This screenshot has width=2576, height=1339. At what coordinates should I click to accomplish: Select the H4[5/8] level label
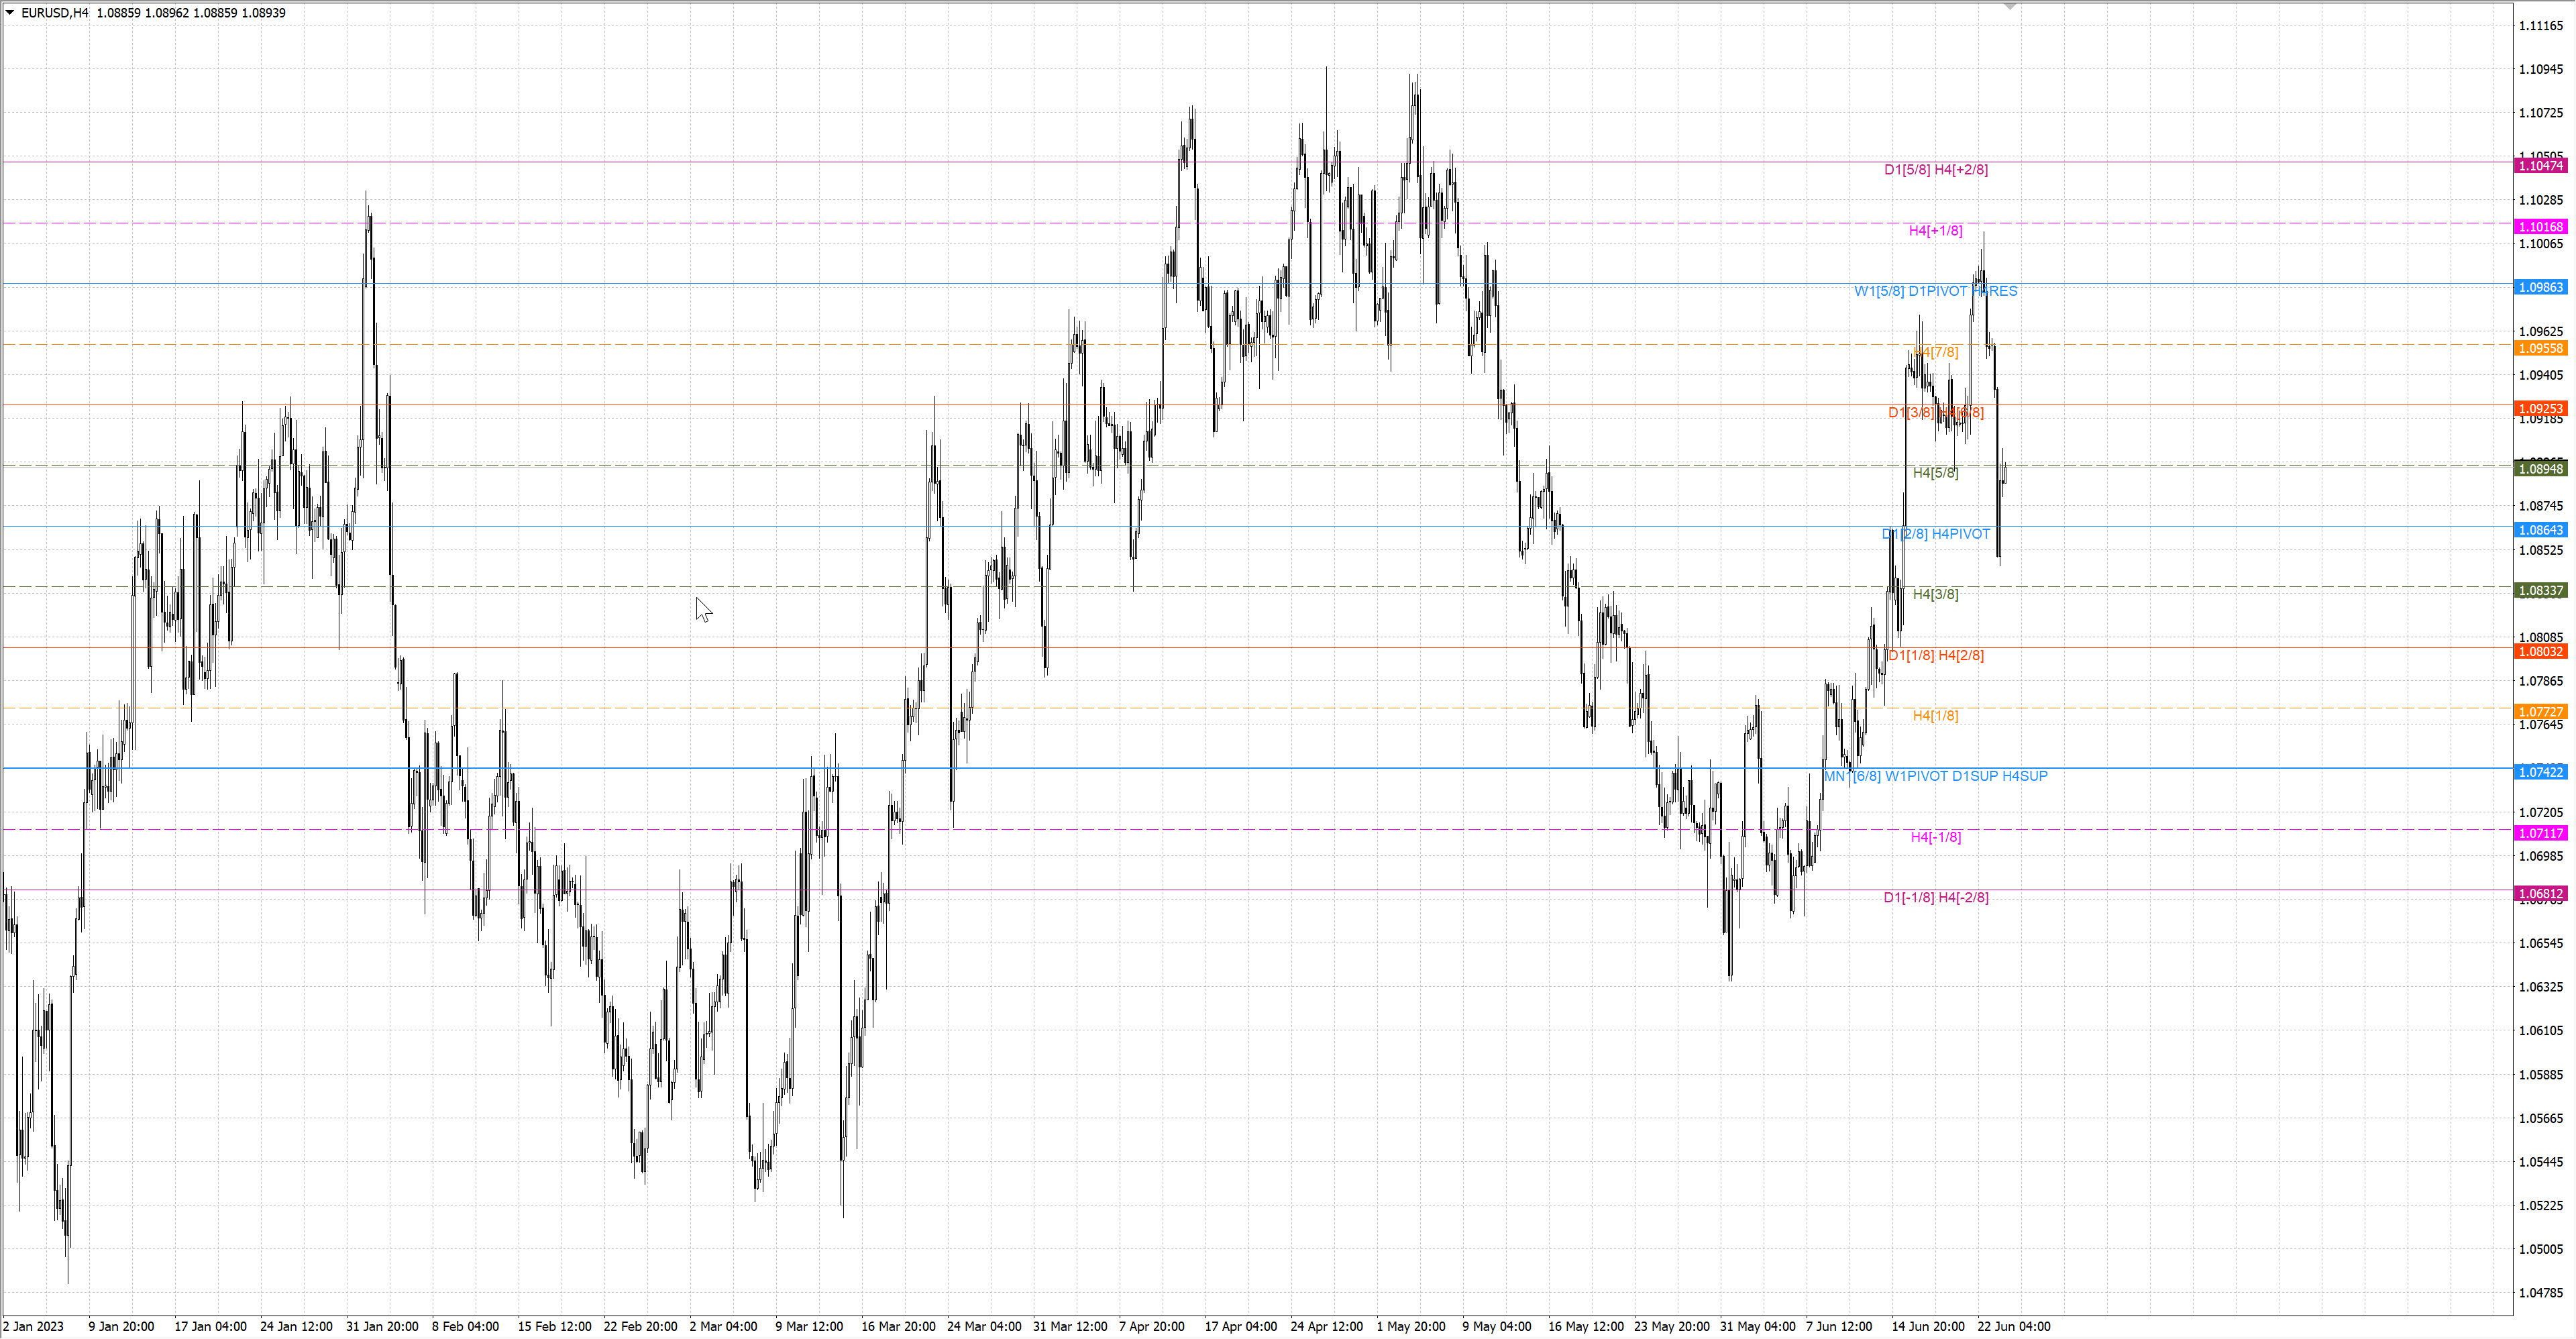click(x=1935, y=473)
